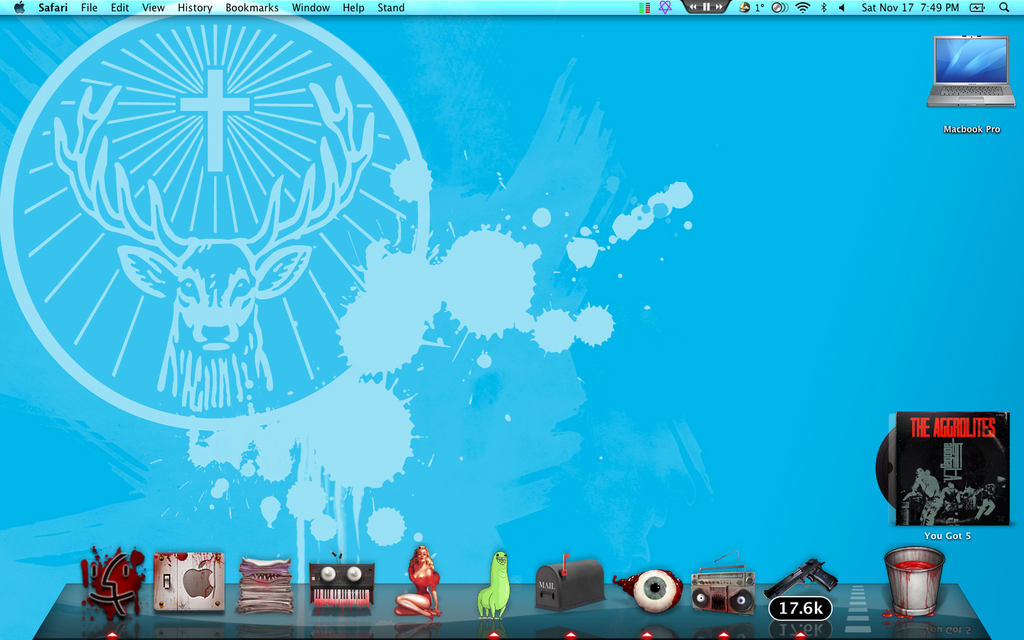The image size is (1024, 640).
Task: Open the View menu
Action: click(153, 8)
